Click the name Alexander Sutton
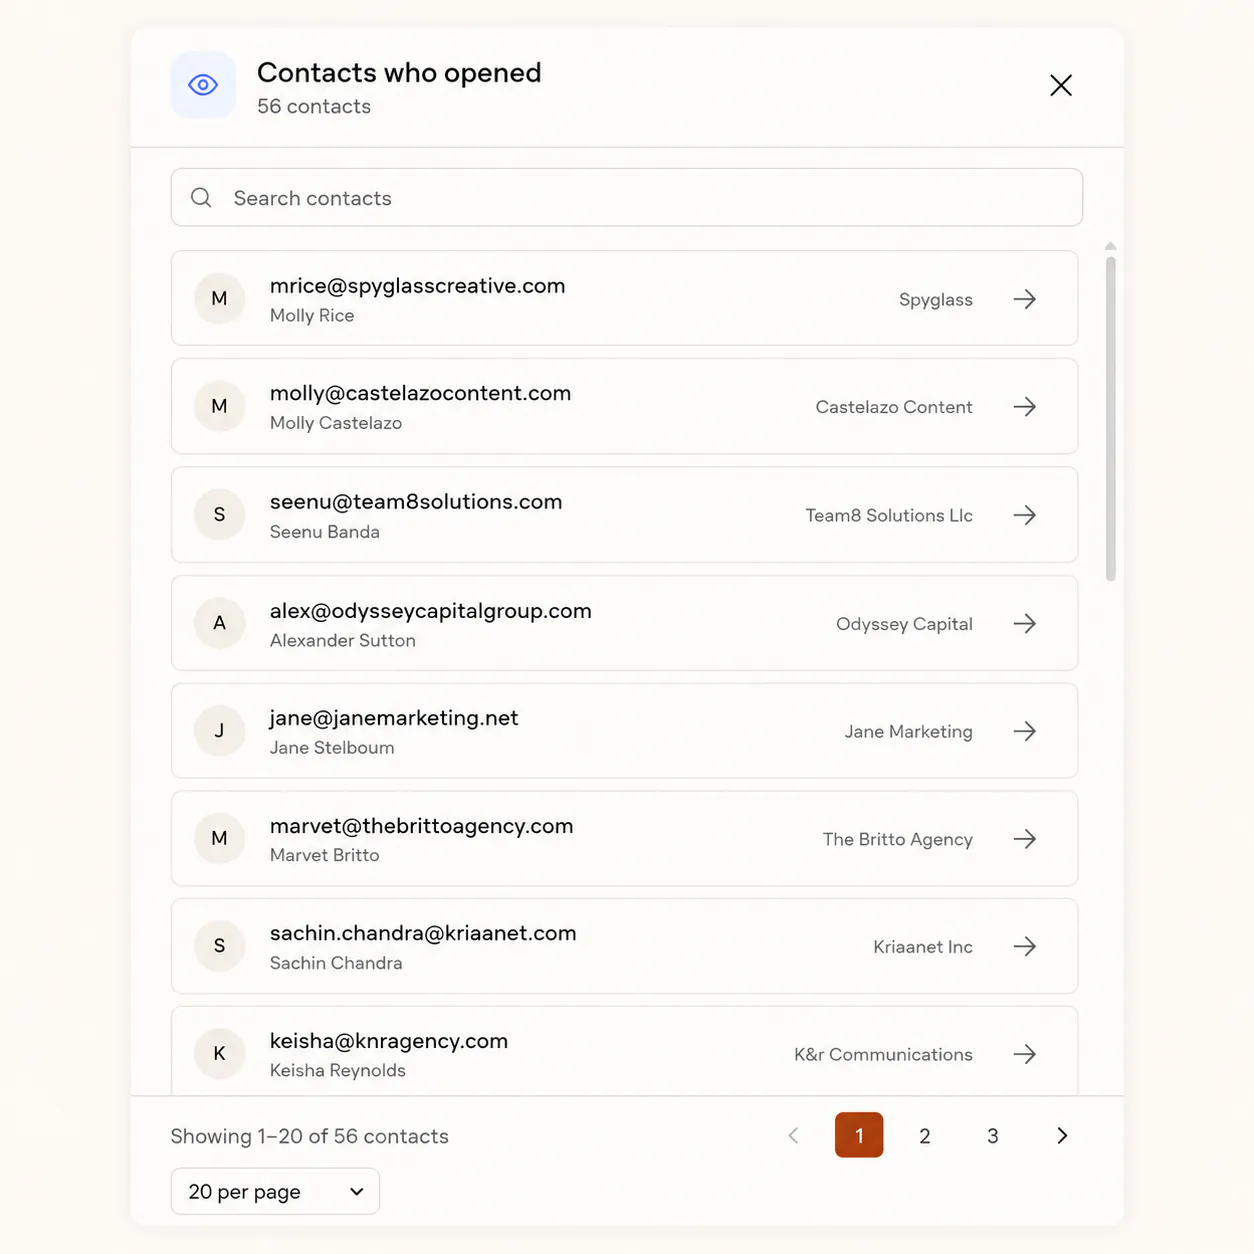 coord(343,640)
